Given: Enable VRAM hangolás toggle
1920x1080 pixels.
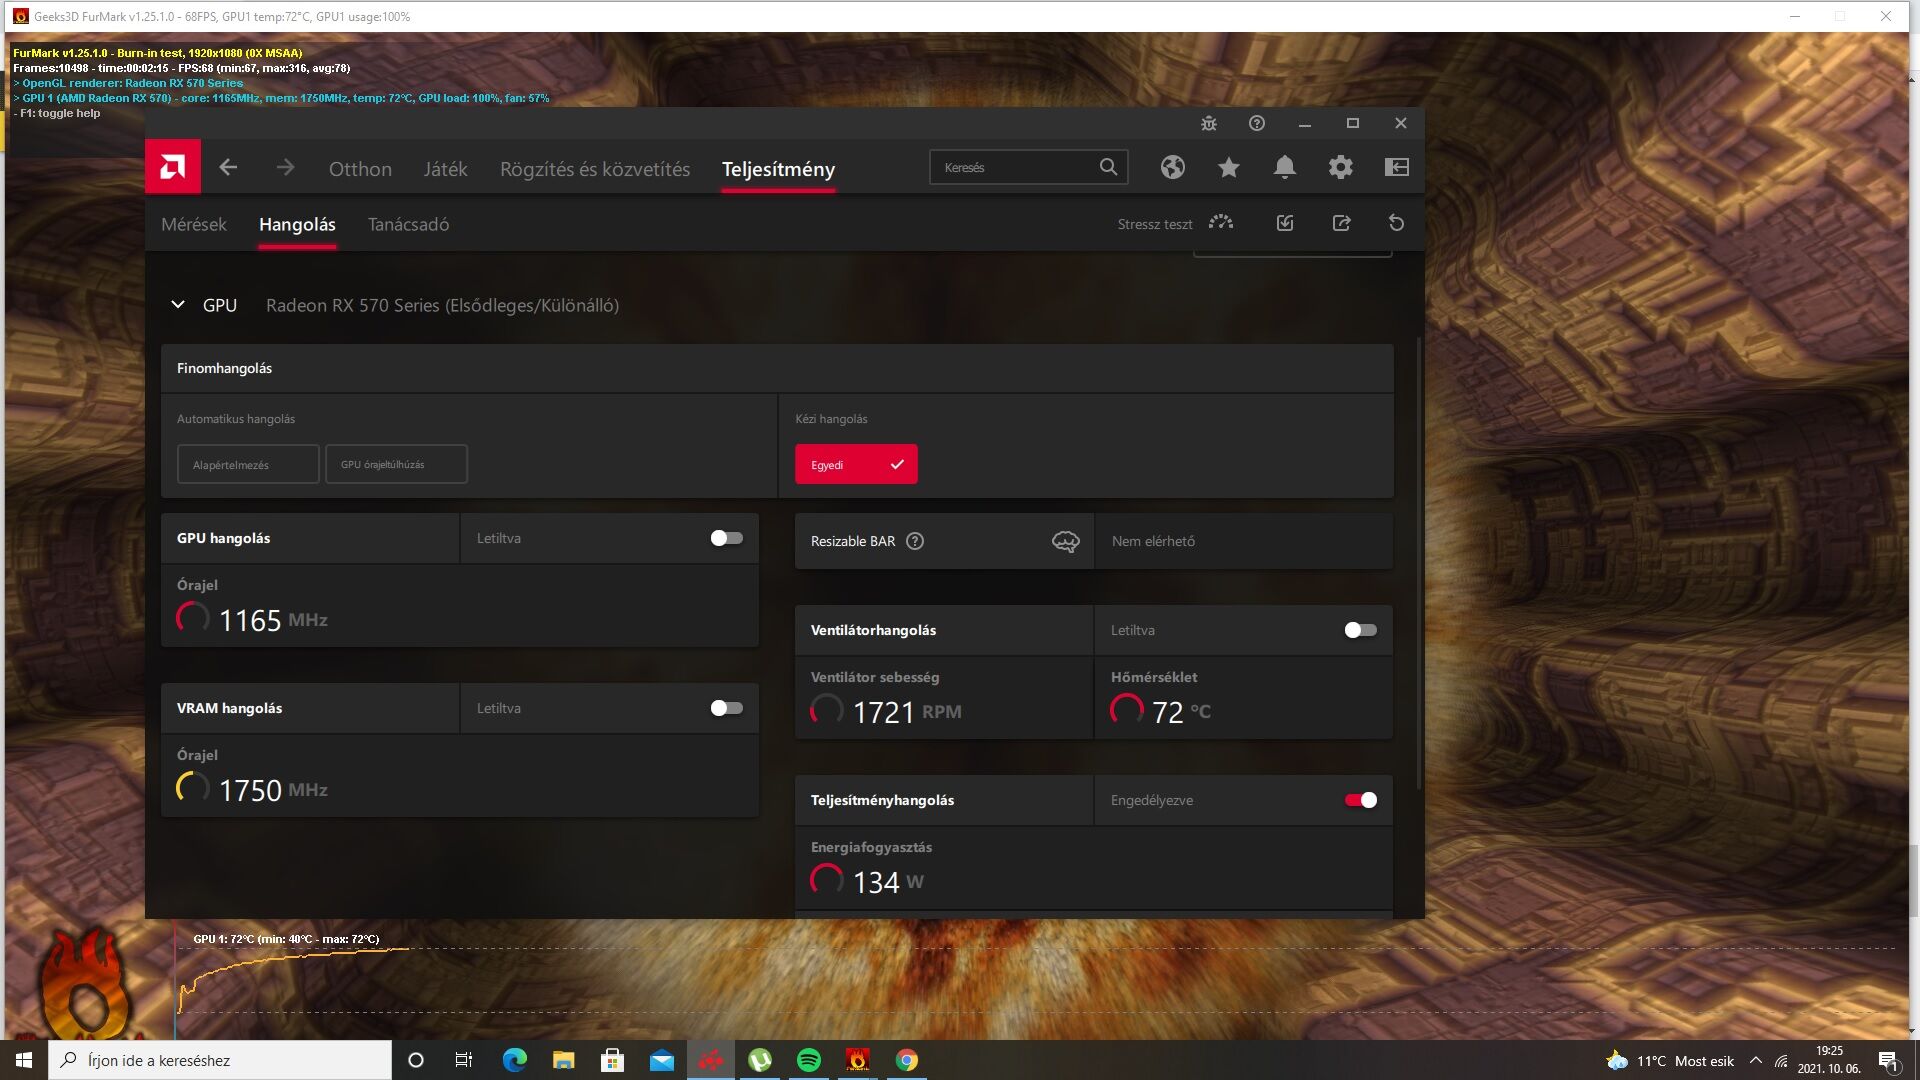Looking at the screenshot, I should [x=727, y=708].
